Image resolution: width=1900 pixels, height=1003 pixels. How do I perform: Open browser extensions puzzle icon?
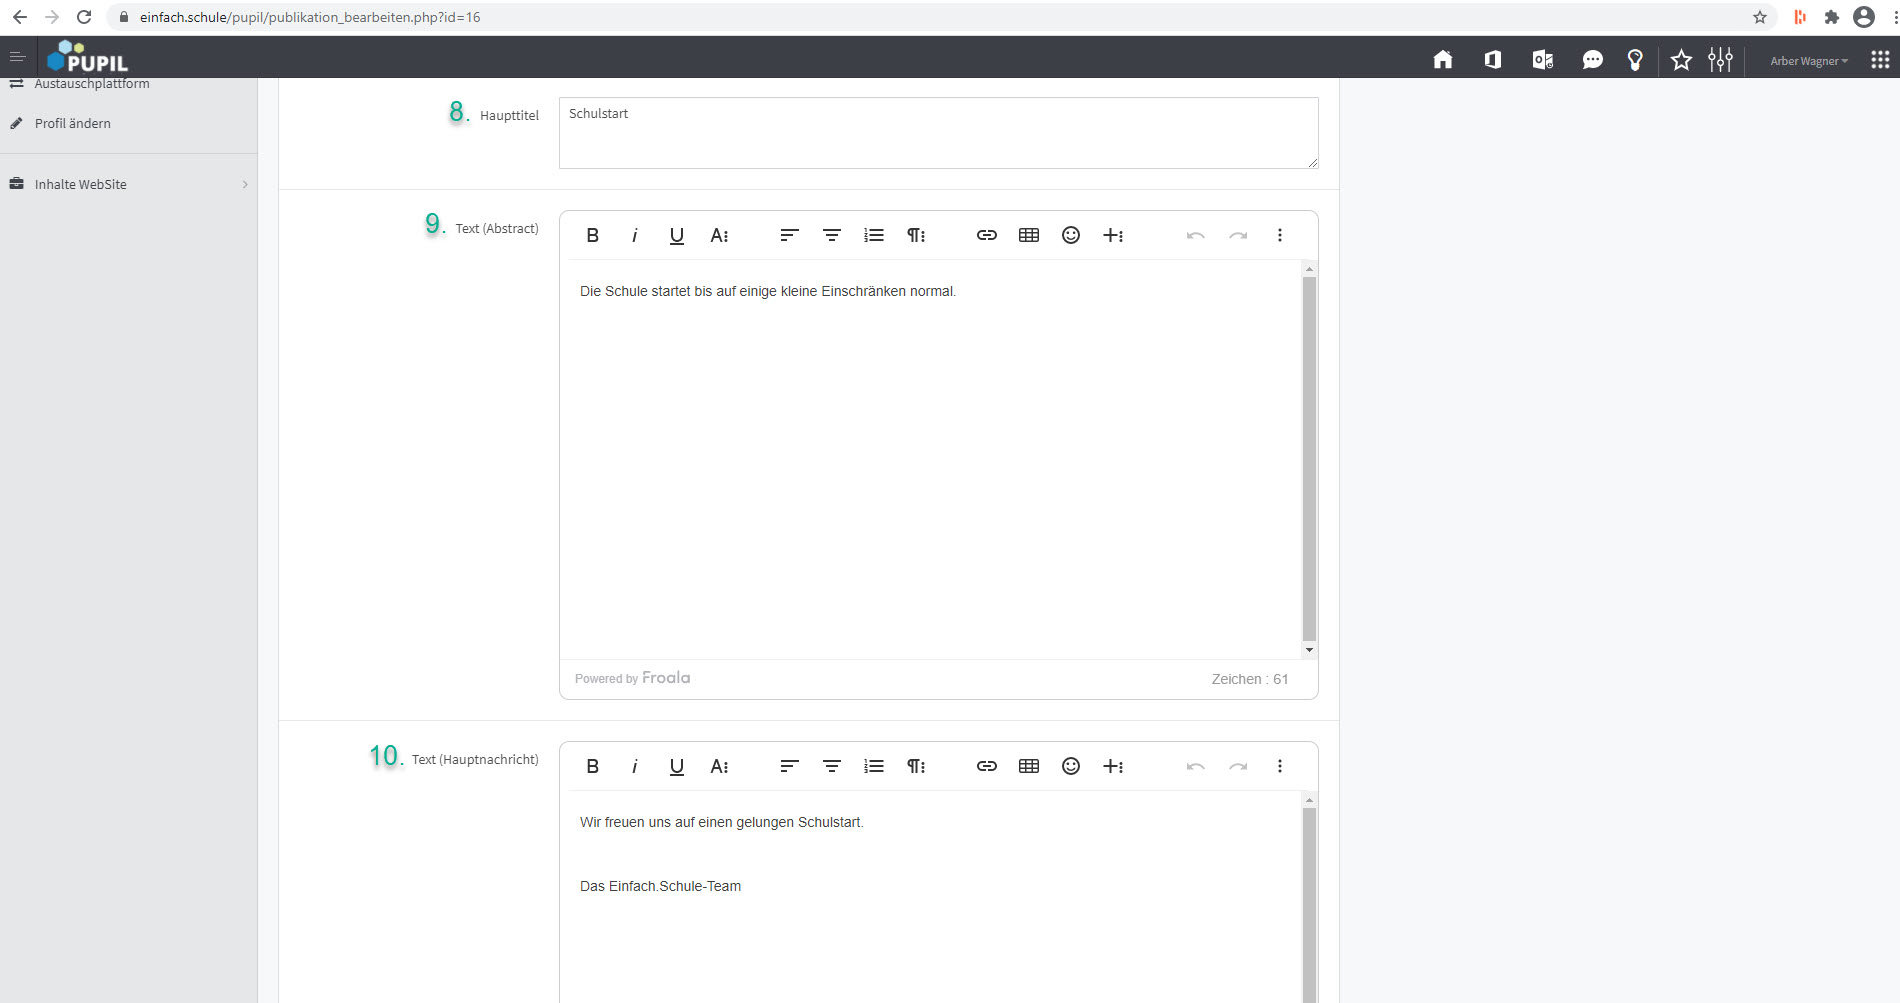click(x=1832, y=17)
